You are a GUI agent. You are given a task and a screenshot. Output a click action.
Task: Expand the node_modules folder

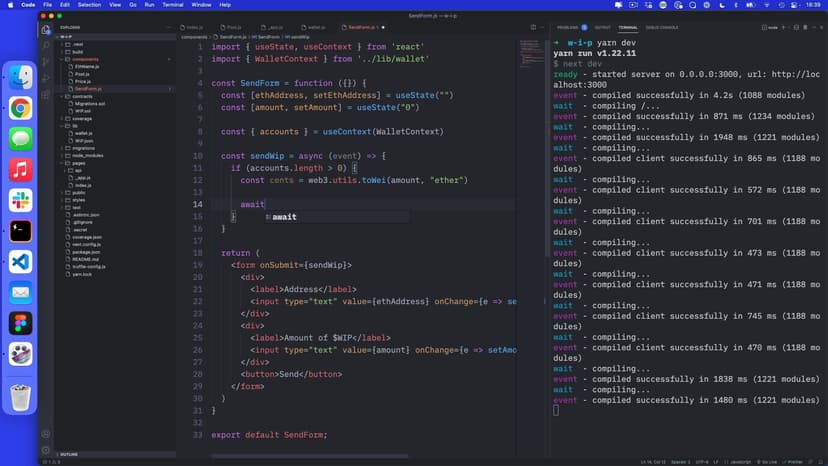(87, 155)
